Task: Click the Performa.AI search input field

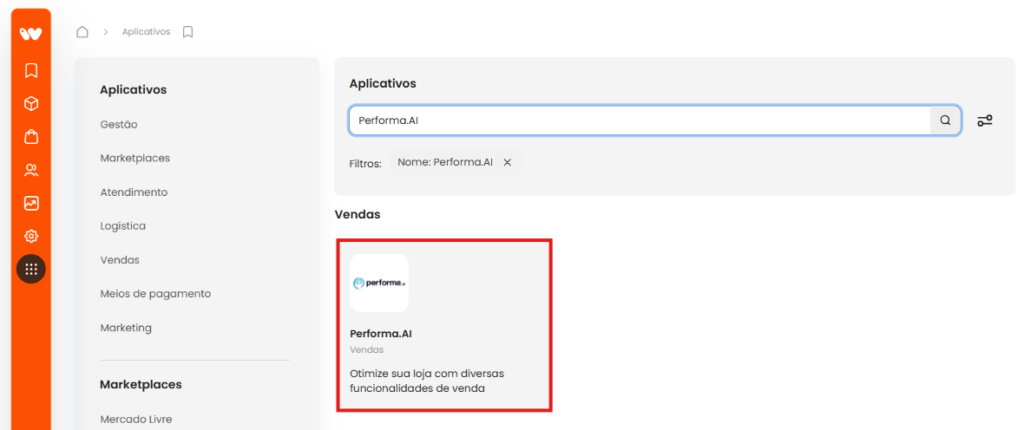Action: pyautogui.click(x=639, y=120)
